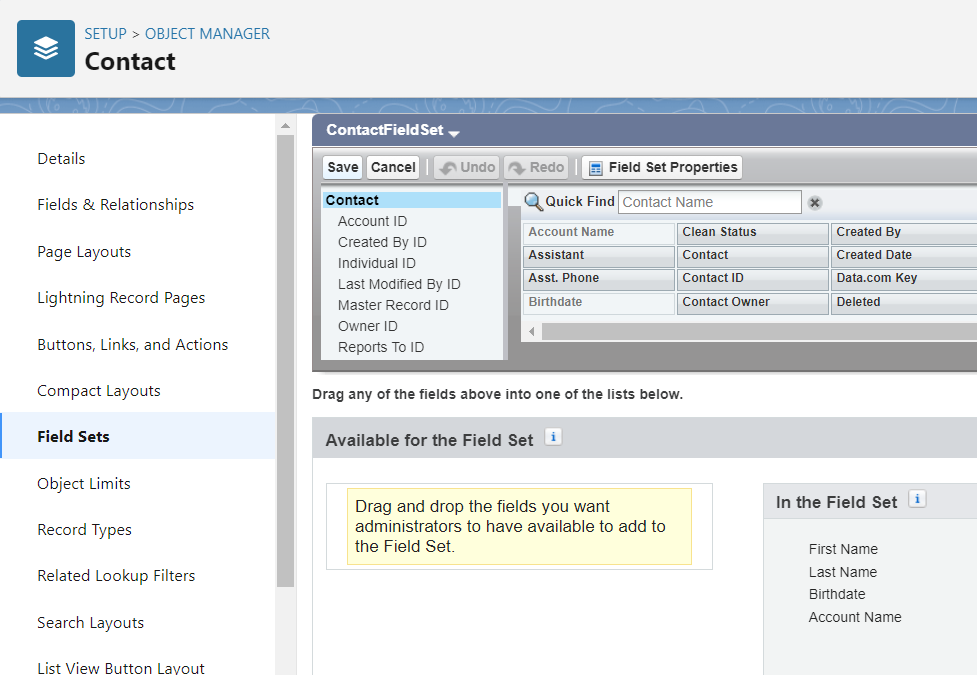Select Reports To ID in the tree
The height and width of the screenshot is (675, 977).
tap(381, 347)
